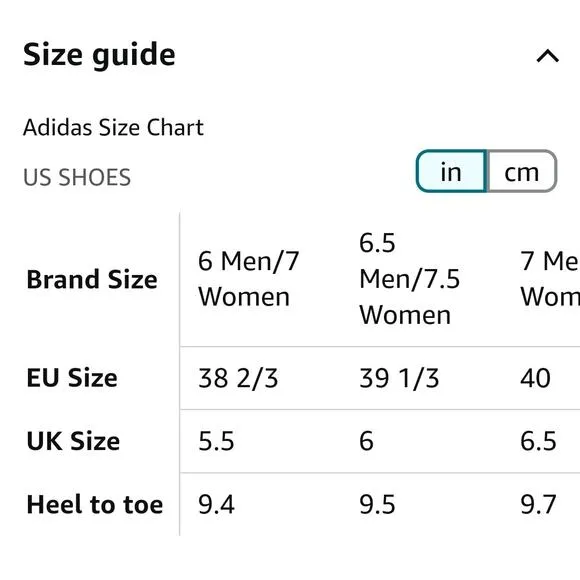The width and height of the screenshot is (580, 580).
Task: Click the 6 Men/7 Women size cell
Action: (x=249, y=279)
